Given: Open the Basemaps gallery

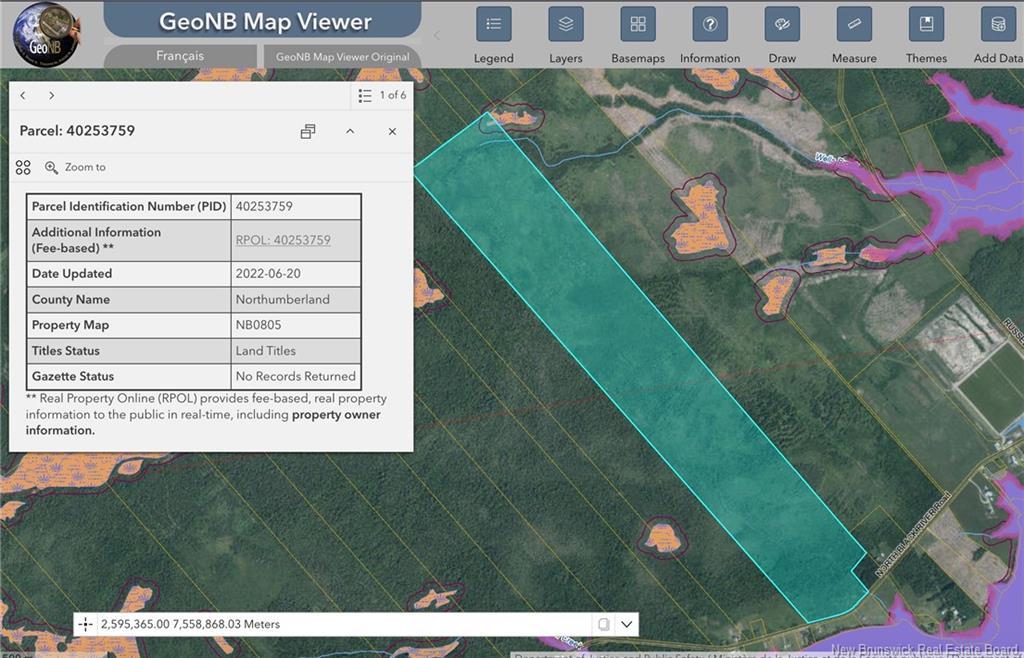Looking at the screenshot, I should click(637, 25).
